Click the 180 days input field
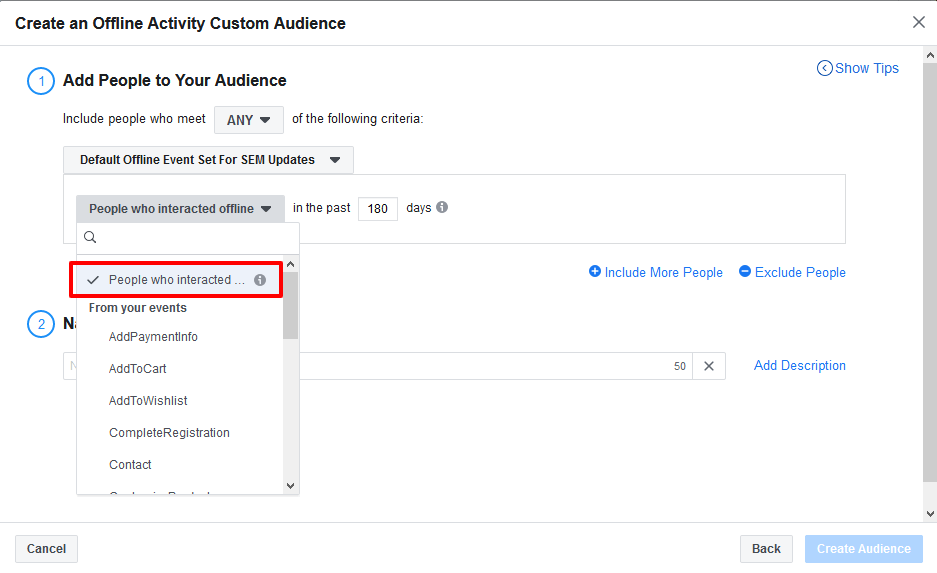Viewport: 937px width, 573px height. pyautogui.click(x=378, y=209)
